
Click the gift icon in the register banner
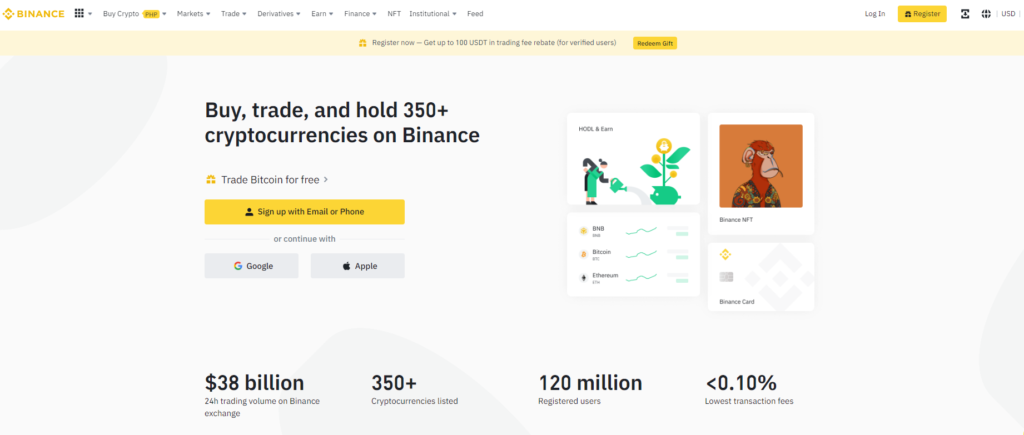pos(362,43)
